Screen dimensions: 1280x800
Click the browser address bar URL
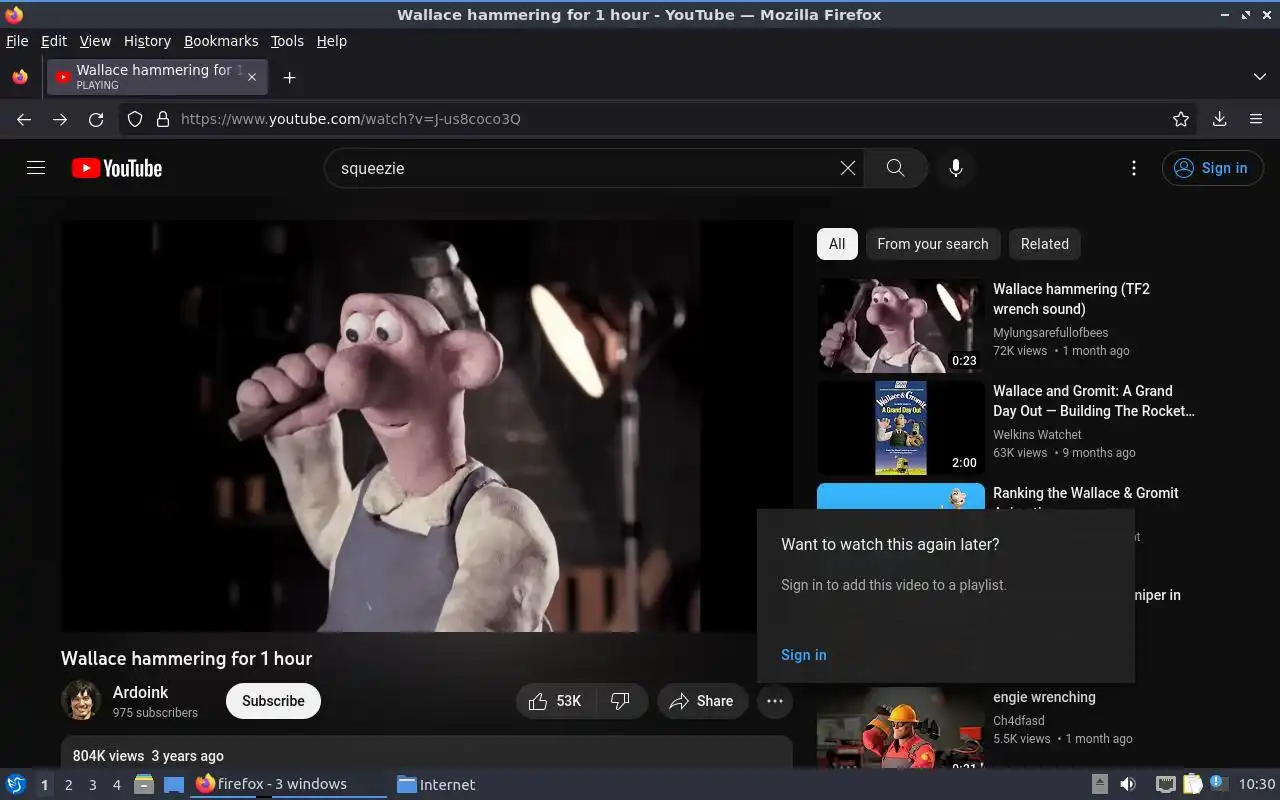pyautogui.click(x=350, y=119)
